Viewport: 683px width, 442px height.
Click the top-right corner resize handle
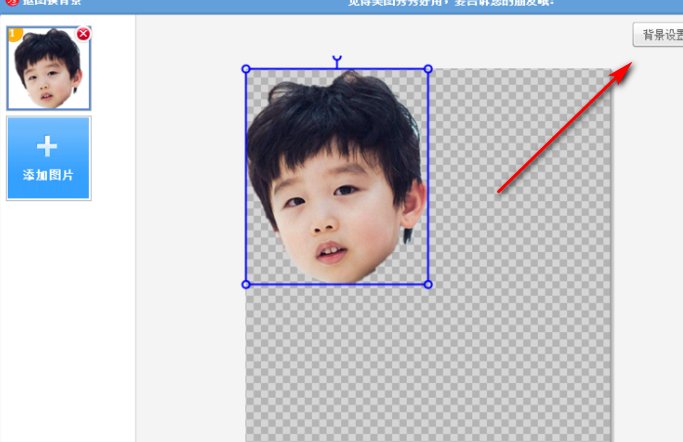coord(428,69)
